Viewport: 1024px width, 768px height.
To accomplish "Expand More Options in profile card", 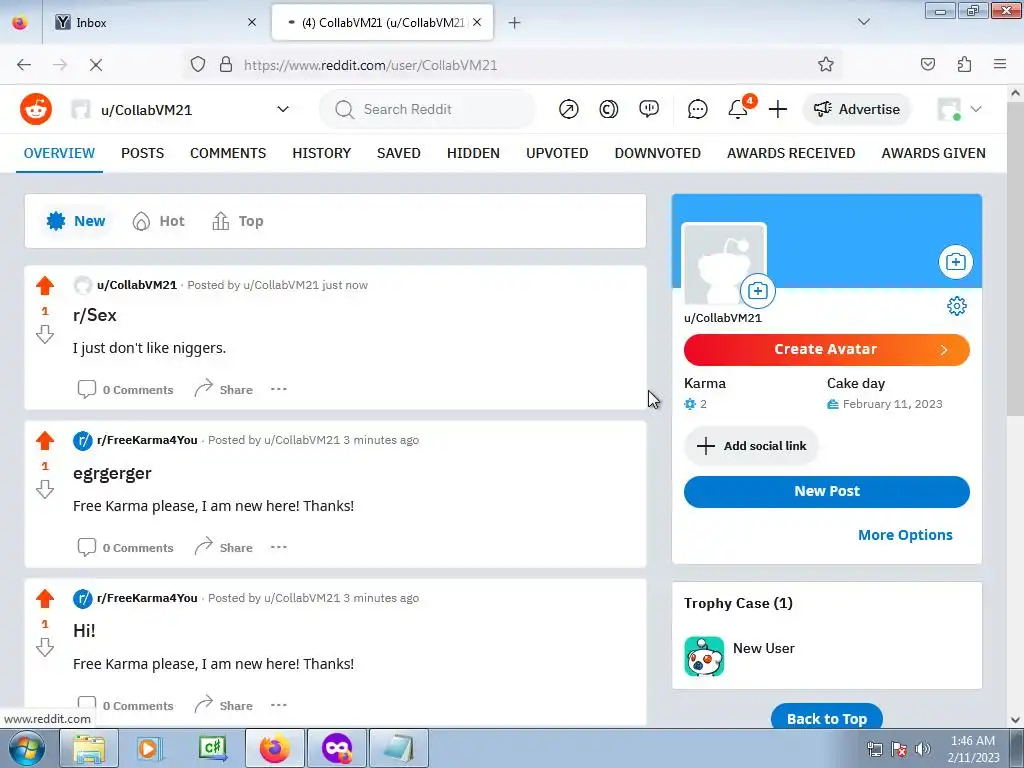I will (905, 535).
